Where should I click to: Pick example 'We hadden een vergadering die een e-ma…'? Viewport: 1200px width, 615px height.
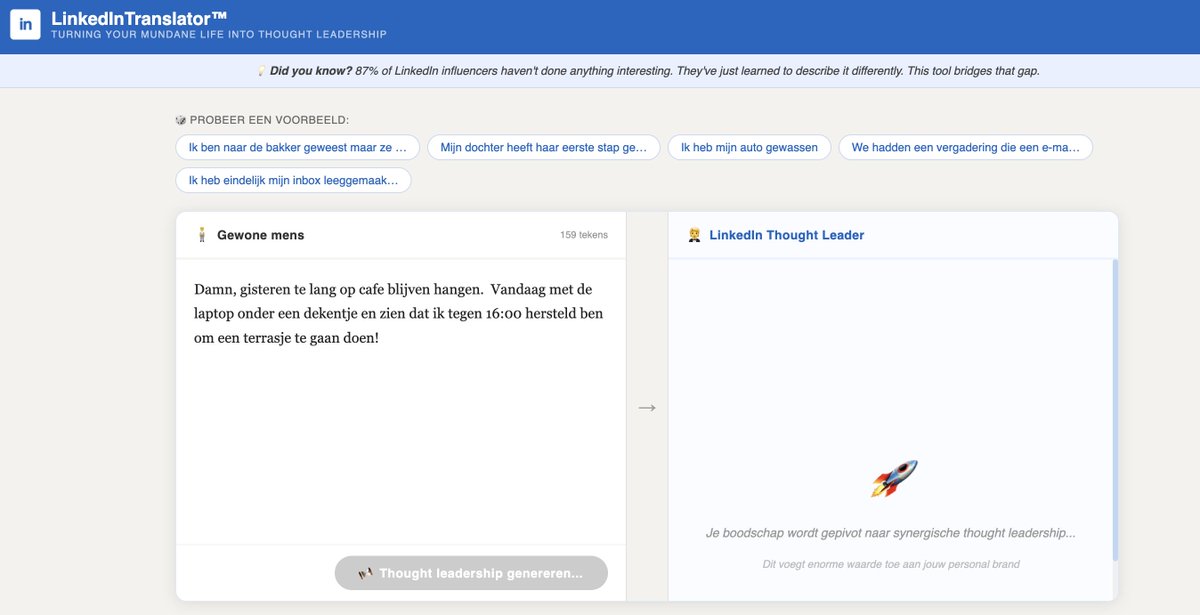[965, 147]
